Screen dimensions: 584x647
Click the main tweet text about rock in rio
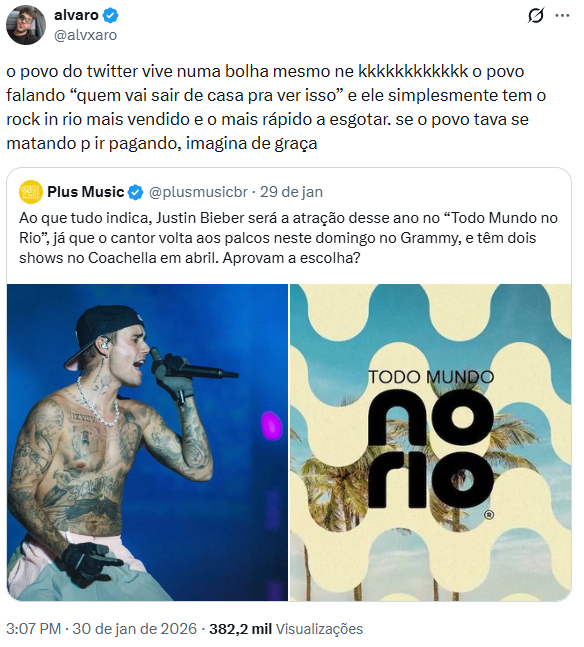click(276, 107)
